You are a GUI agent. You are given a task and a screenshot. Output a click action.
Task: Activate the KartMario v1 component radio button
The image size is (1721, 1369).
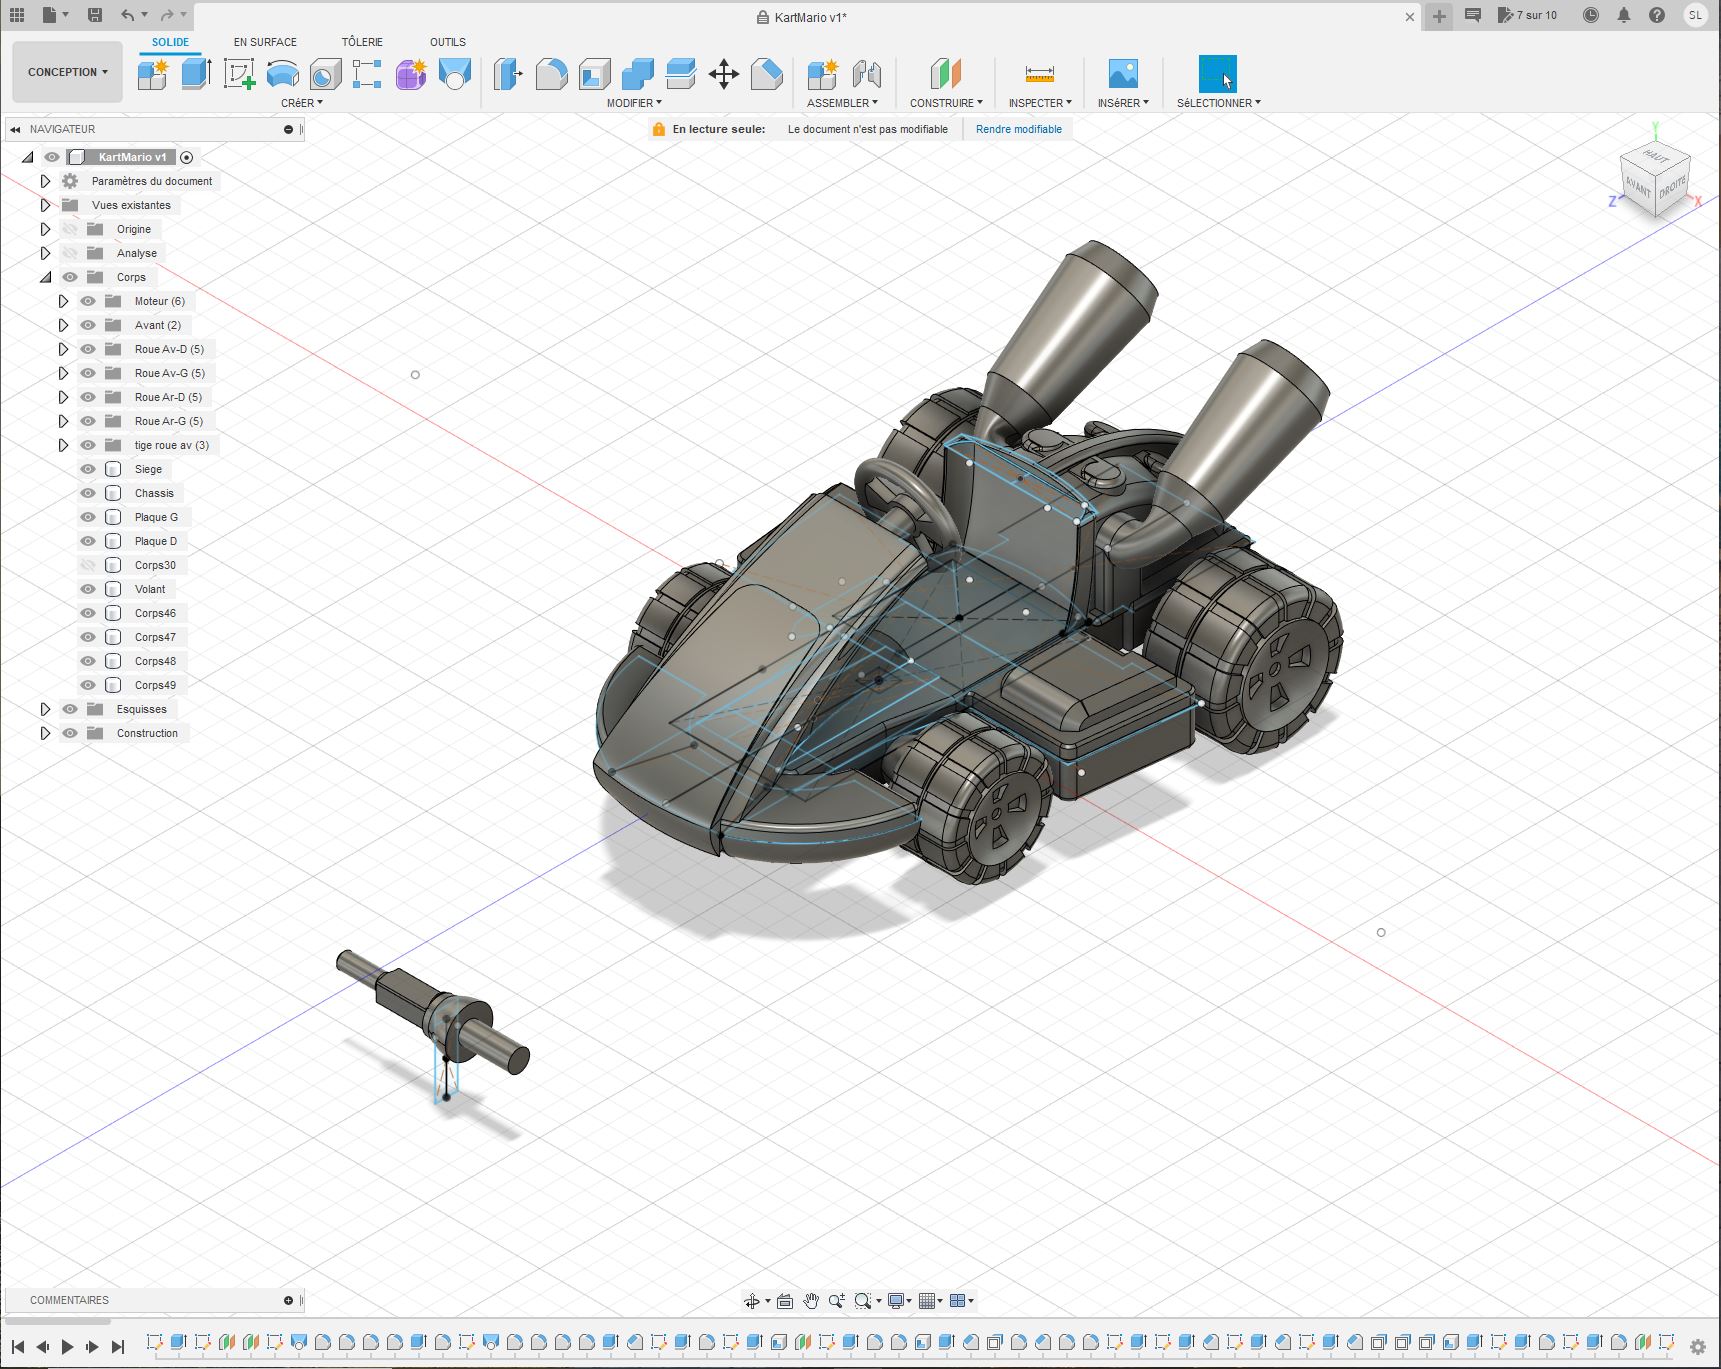tap(186, 157)
